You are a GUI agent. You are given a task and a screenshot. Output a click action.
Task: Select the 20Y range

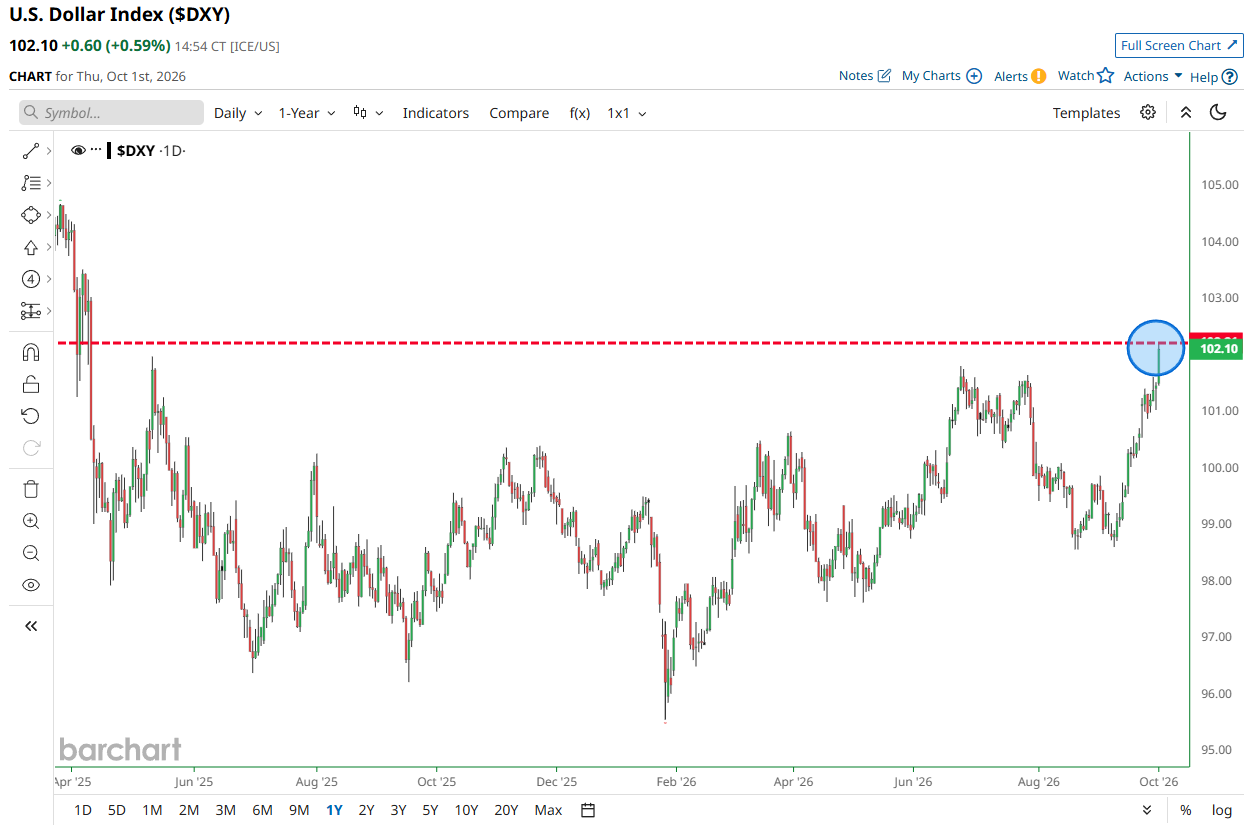coord(506,810)
